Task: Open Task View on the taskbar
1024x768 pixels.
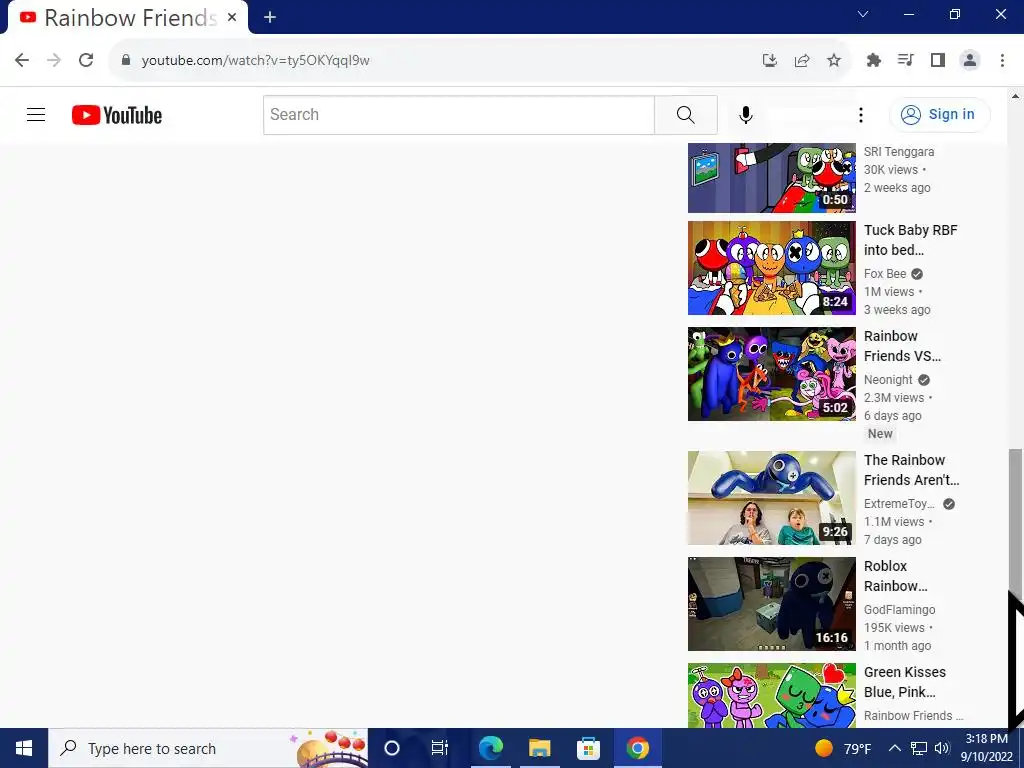Action: tap(440, 748)
